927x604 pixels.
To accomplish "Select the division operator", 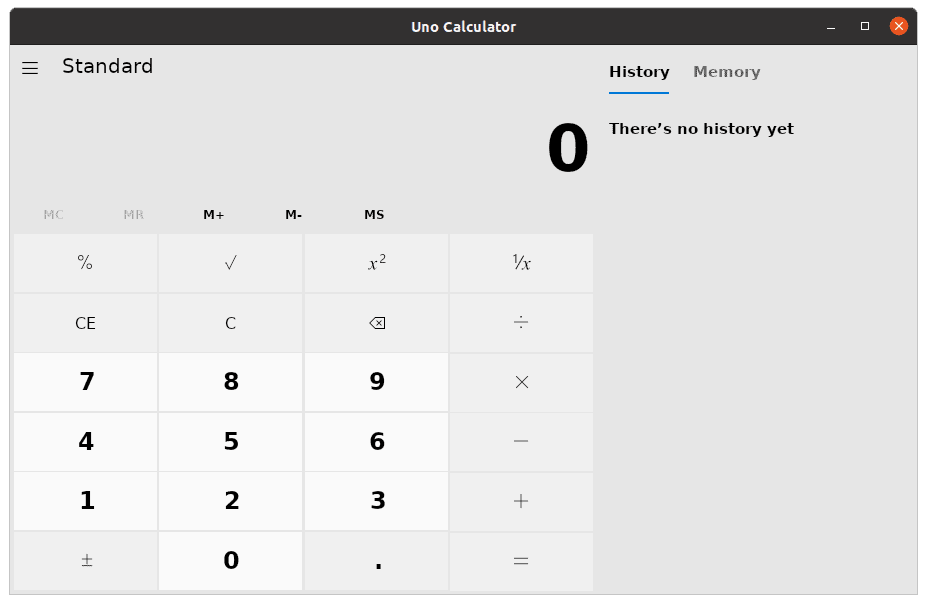I will pyautogui.click(x=520, y=322).
